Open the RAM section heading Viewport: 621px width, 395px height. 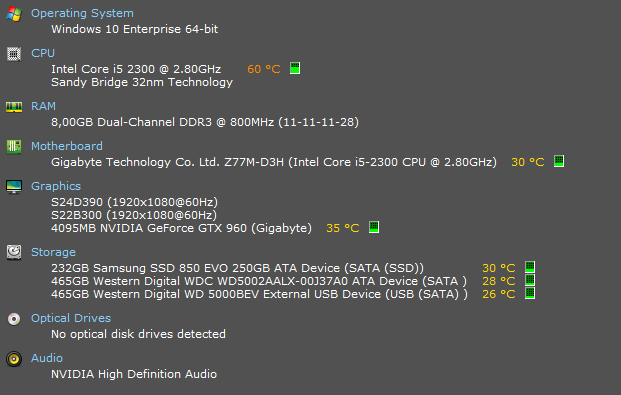click(43, 106)
